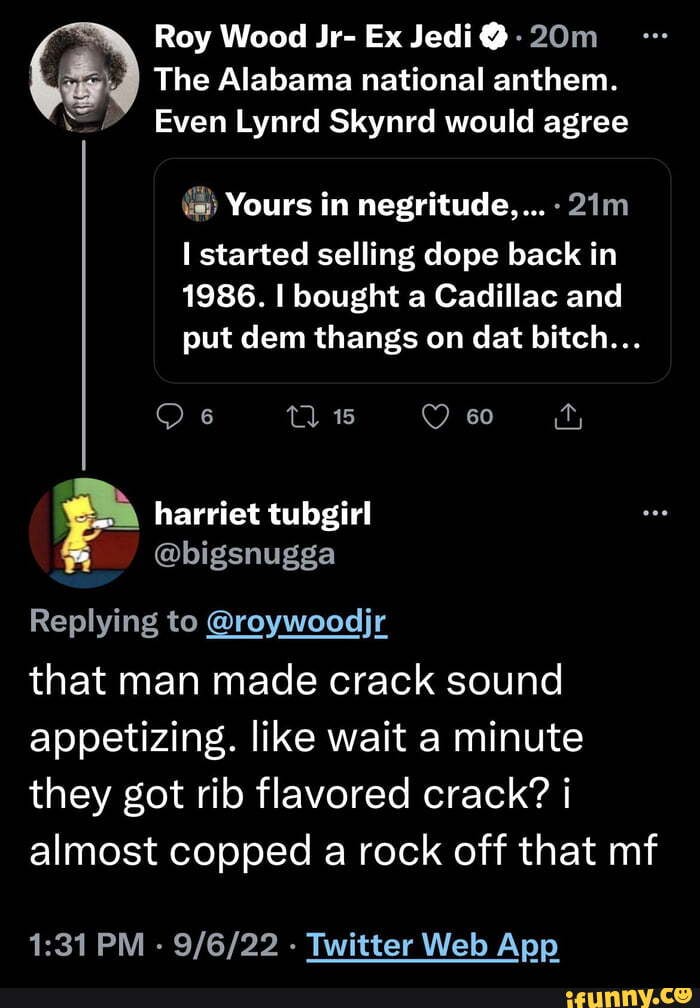This screenshot has height=1008, width=700.
Task: Like Roy Wood Jr's tweet
Action: (x=440, y=419)
